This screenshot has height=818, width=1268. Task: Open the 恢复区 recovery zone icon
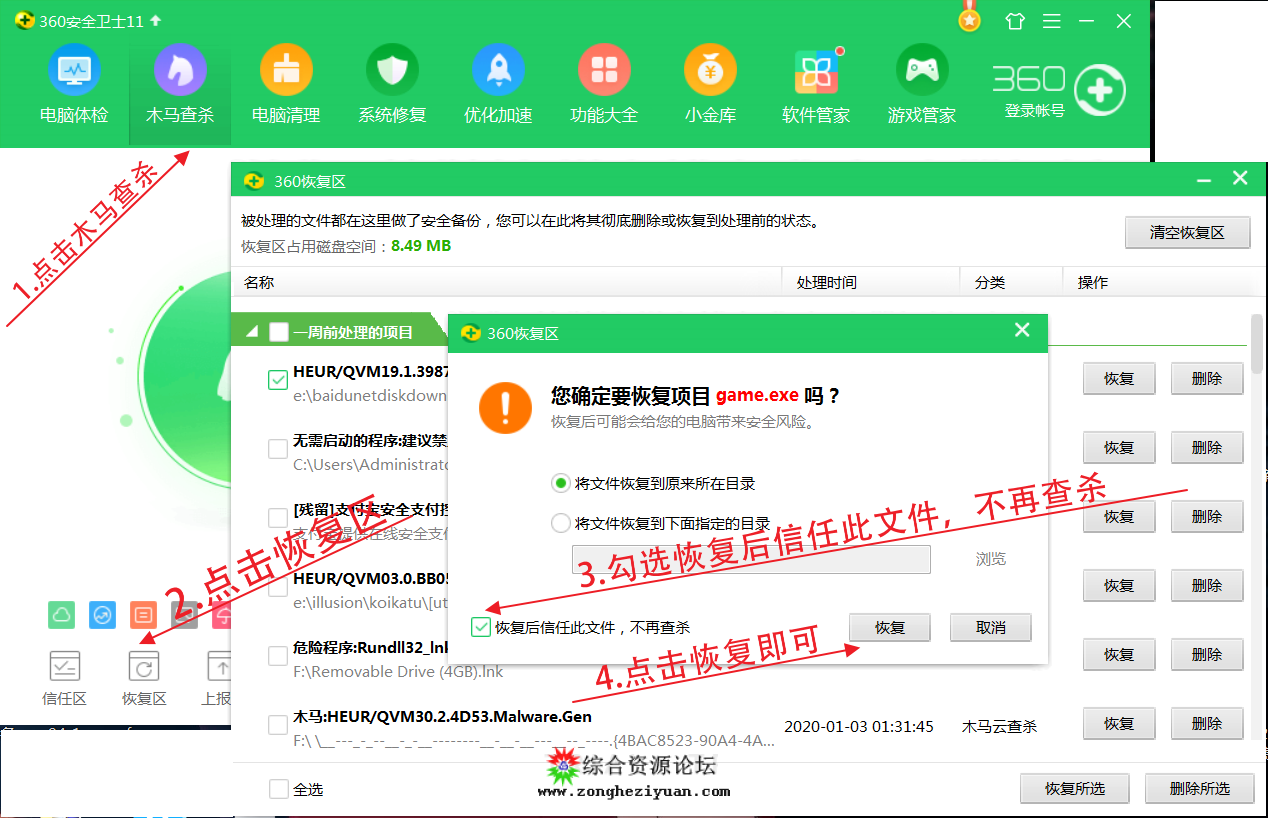[144, 666]
